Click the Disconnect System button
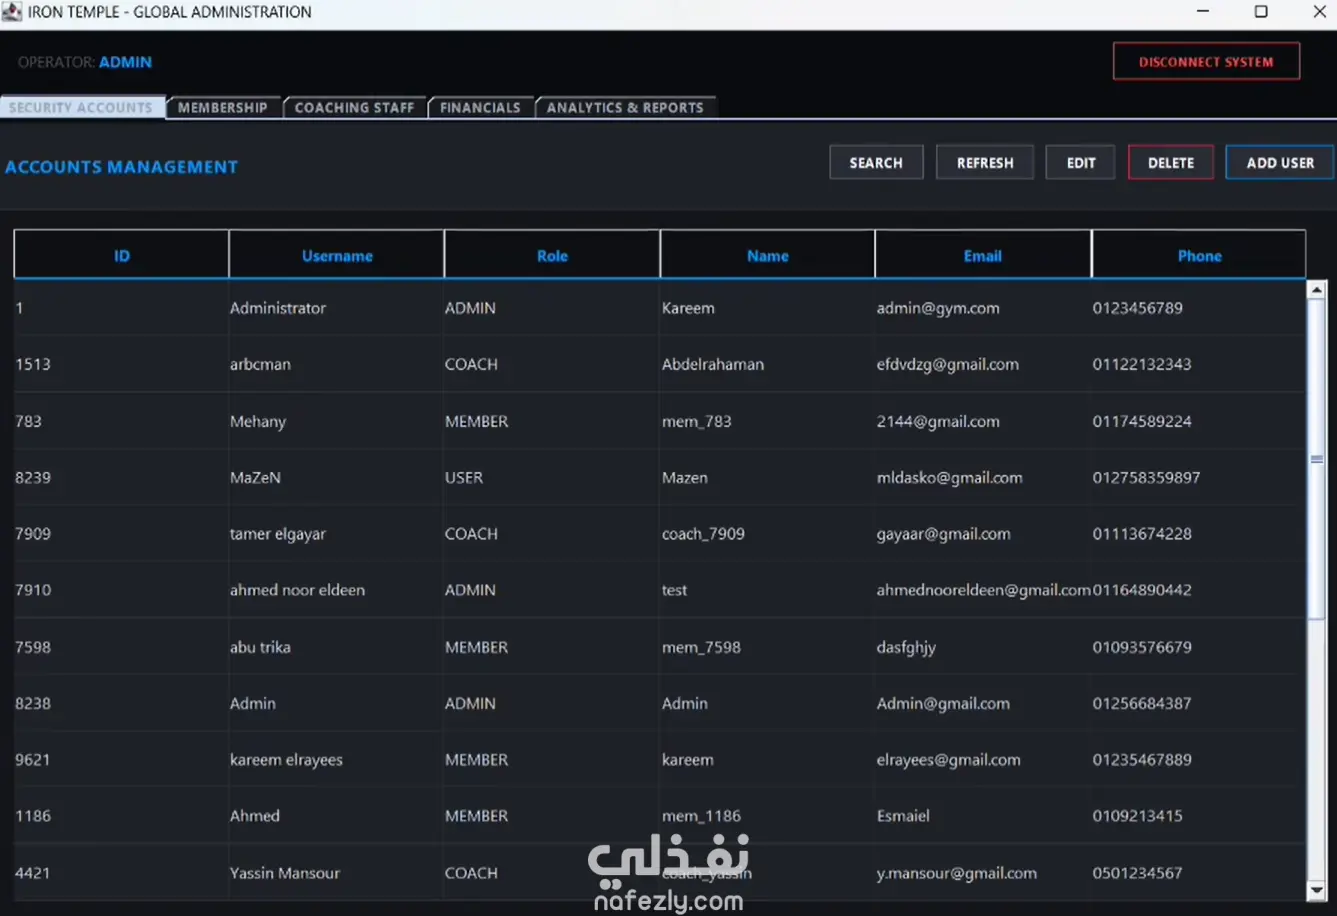The height and width of the screenshot is (916, 1337). [x=1206, y=61]
